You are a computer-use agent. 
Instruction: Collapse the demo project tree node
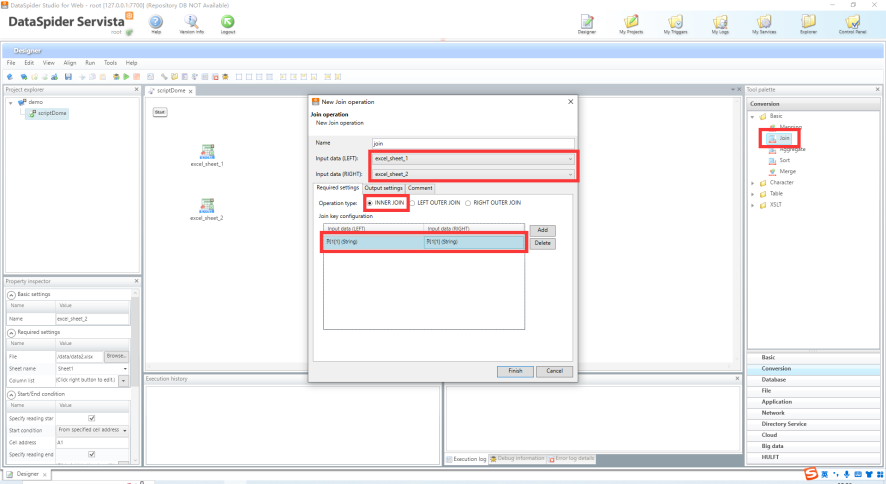(x=11, y=103)
